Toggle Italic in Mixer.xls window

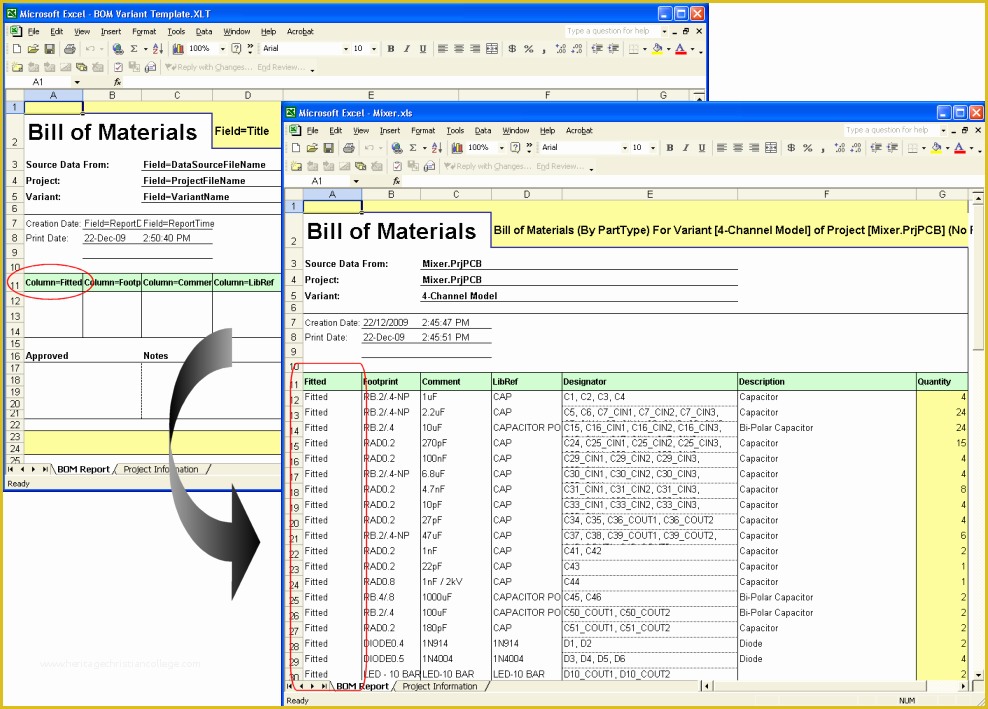(x=686, y=147)
